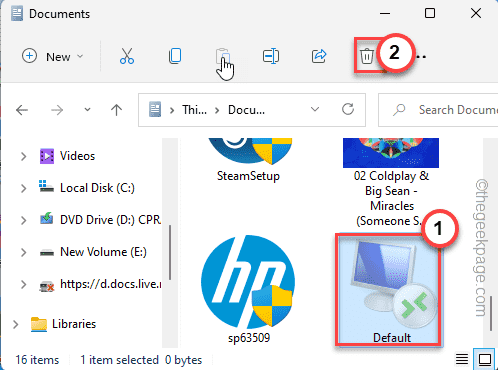Select the sp63509 HP installer file

(248, 289)
